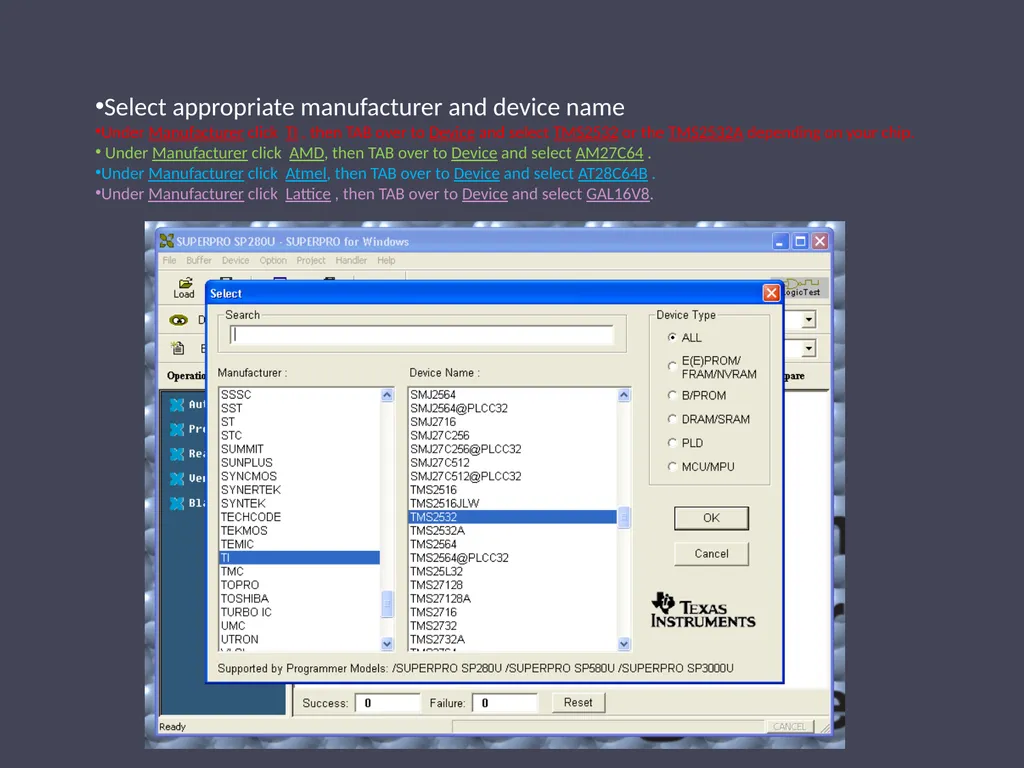Click the Auto operation icon in blue panel
This screenshot has height=768, width=1024.
pos(177,405)
